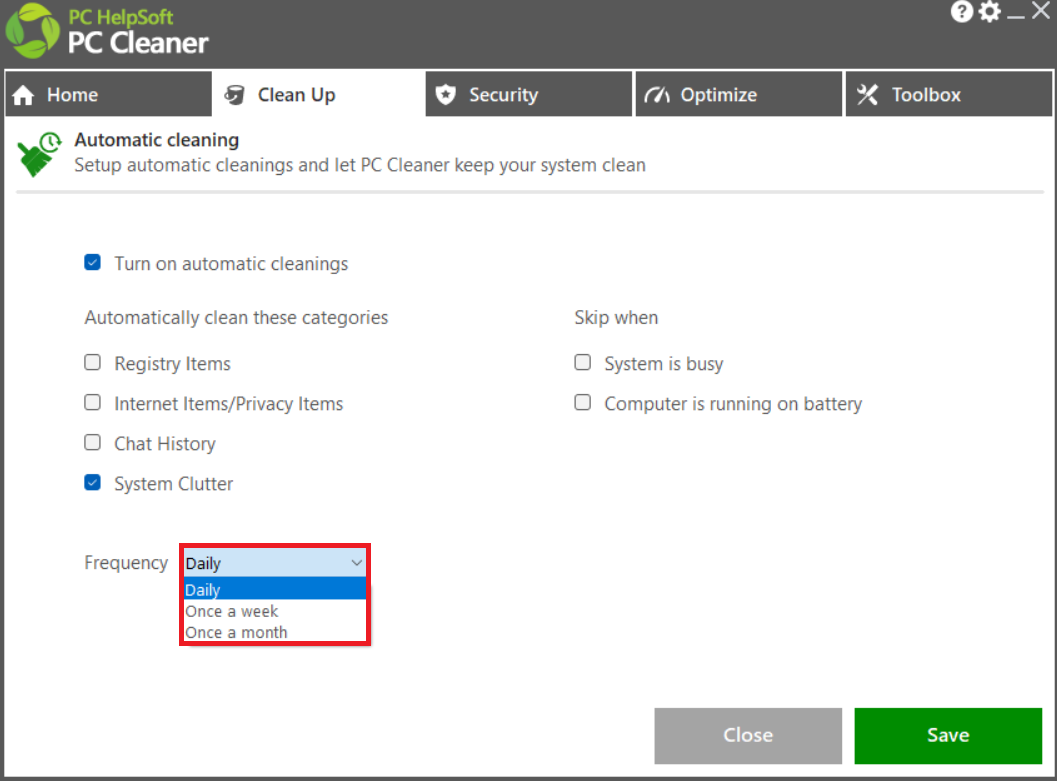Go to the Home tab

pos(109,94)
